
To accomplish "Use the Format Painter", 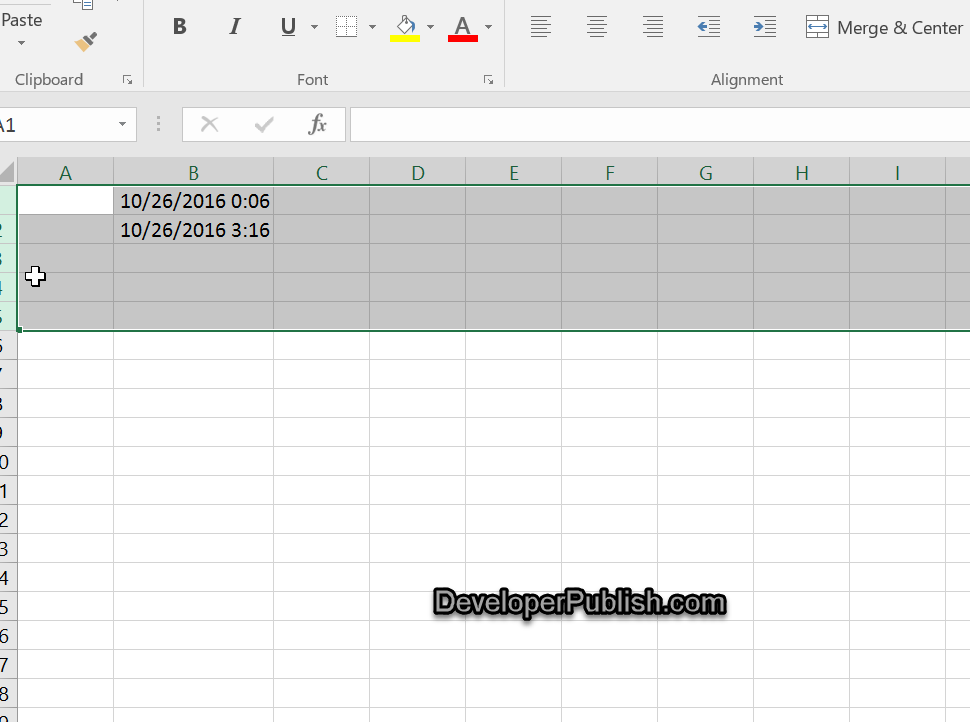I will click(85, 40).
